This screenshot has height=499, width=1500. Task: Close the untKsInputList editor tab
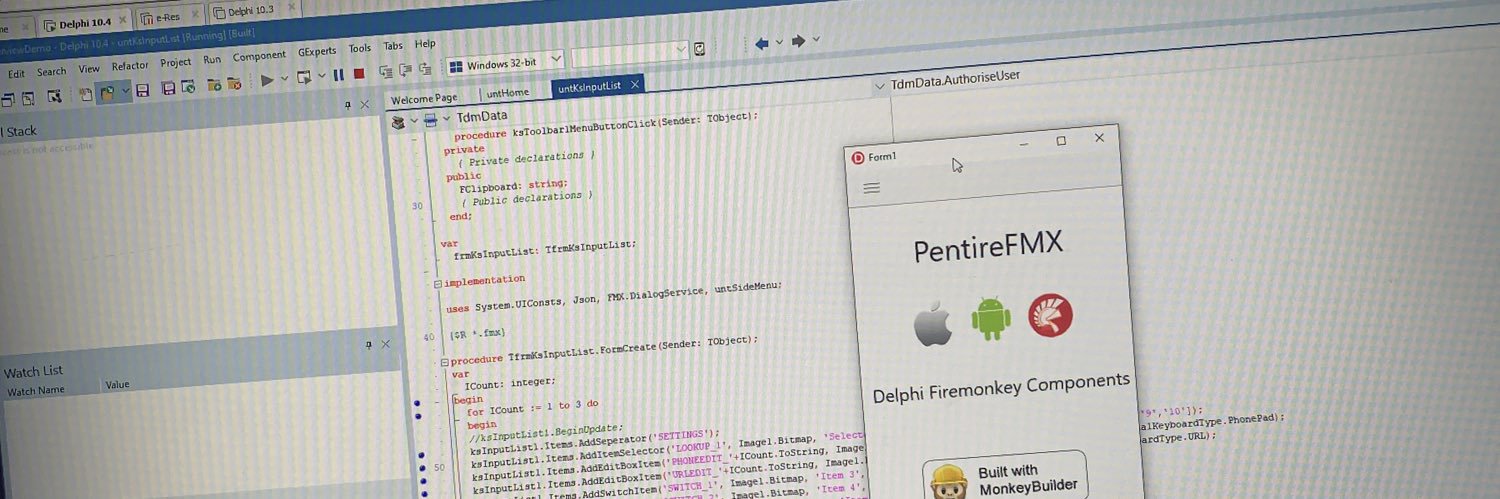click(x=635, y=84)
